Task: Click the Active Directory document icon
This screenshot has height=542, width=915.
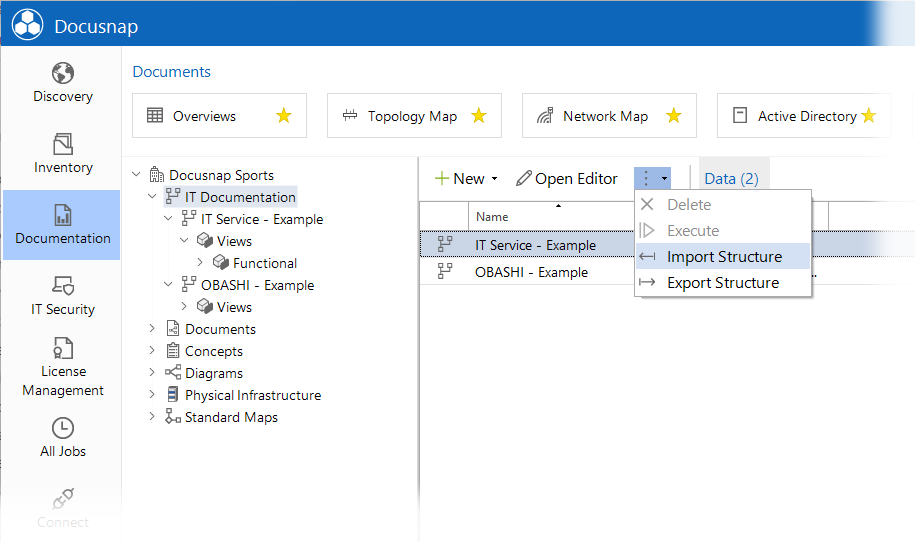Action: point(739,115)
